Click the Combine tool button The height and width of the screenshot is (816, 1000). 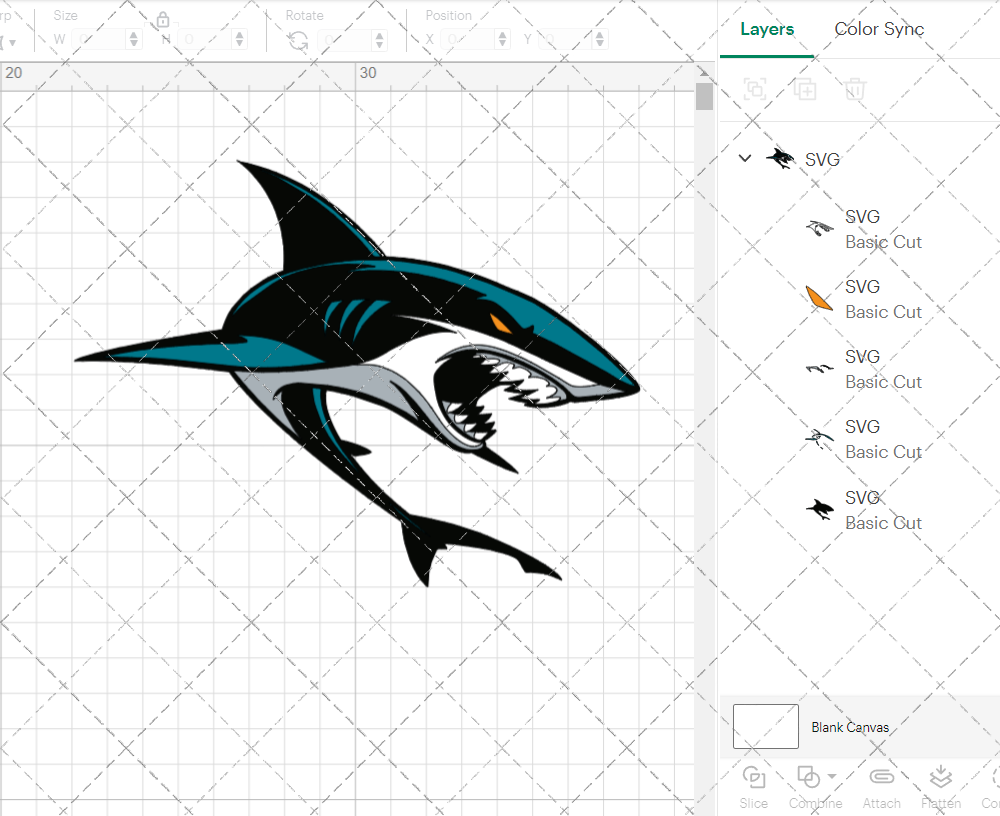tap(814, 787)
